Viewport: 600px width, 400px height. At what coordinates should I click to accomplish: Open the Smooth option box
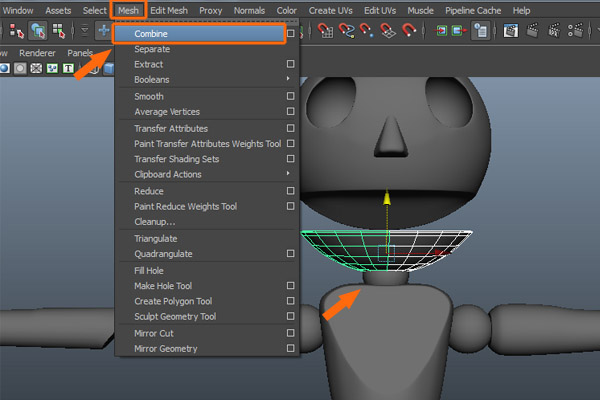coord(290,97)
